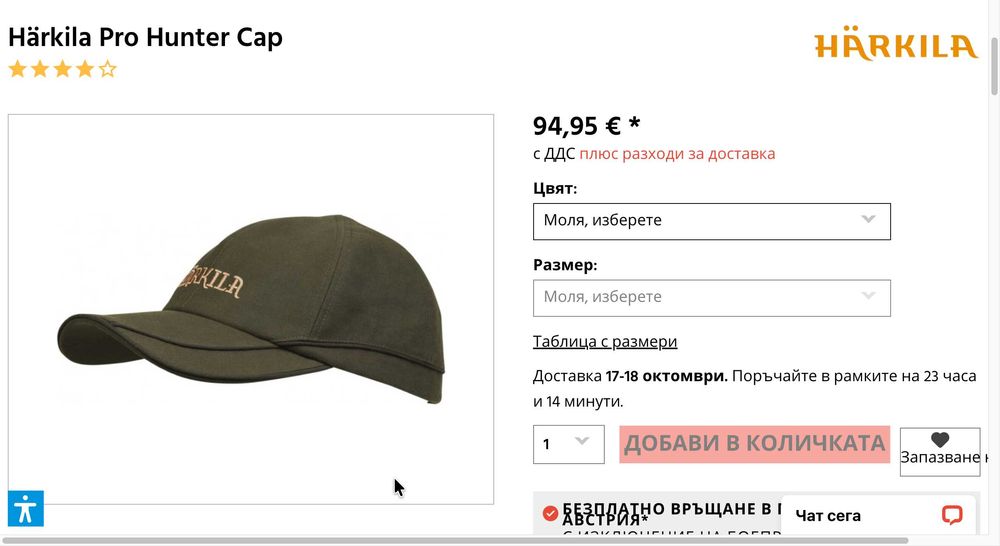The width and height of the screenshot is (1000, 546).
Task: Click the heart wishlist icon
Action: (940, 439)
